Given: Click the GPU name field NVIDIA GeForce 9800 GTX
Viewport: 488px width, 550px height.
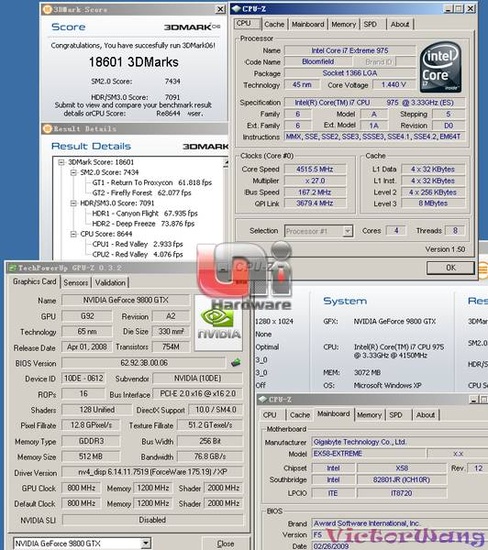Looking at the screenshot, I should click(126, 300).
